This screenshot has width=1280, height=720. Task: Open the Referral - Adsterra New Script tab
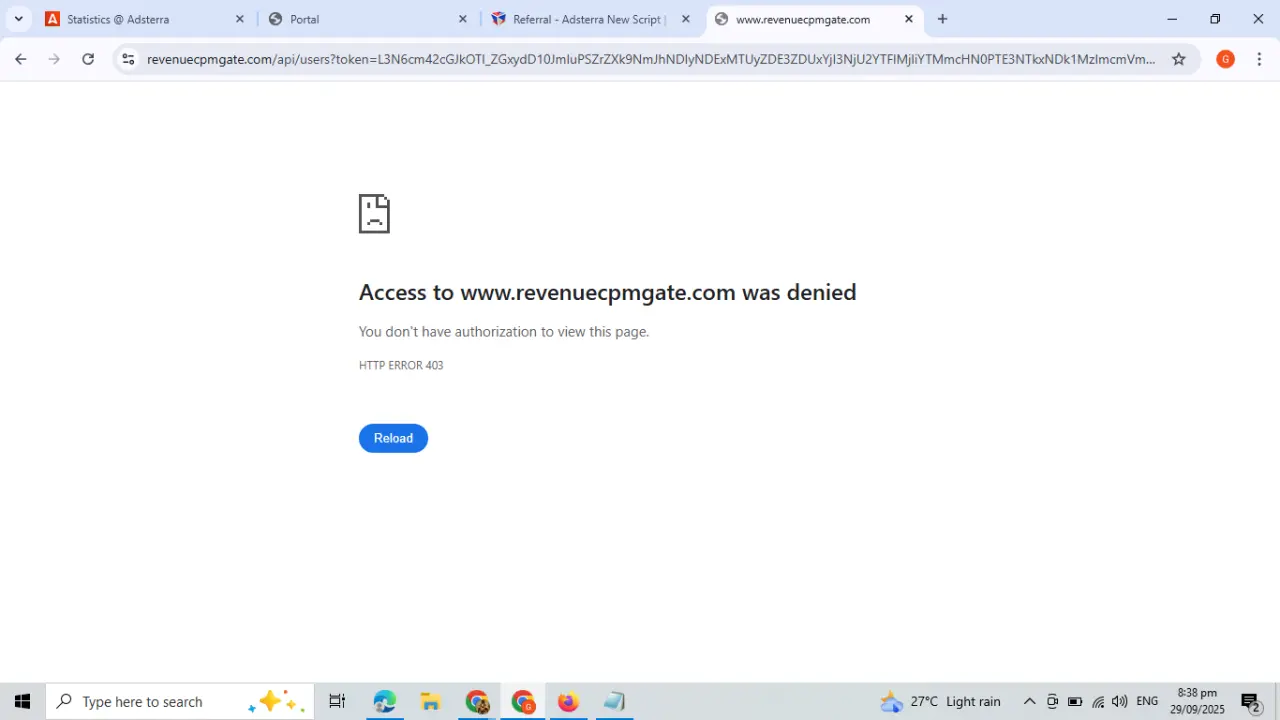point(590,19)
